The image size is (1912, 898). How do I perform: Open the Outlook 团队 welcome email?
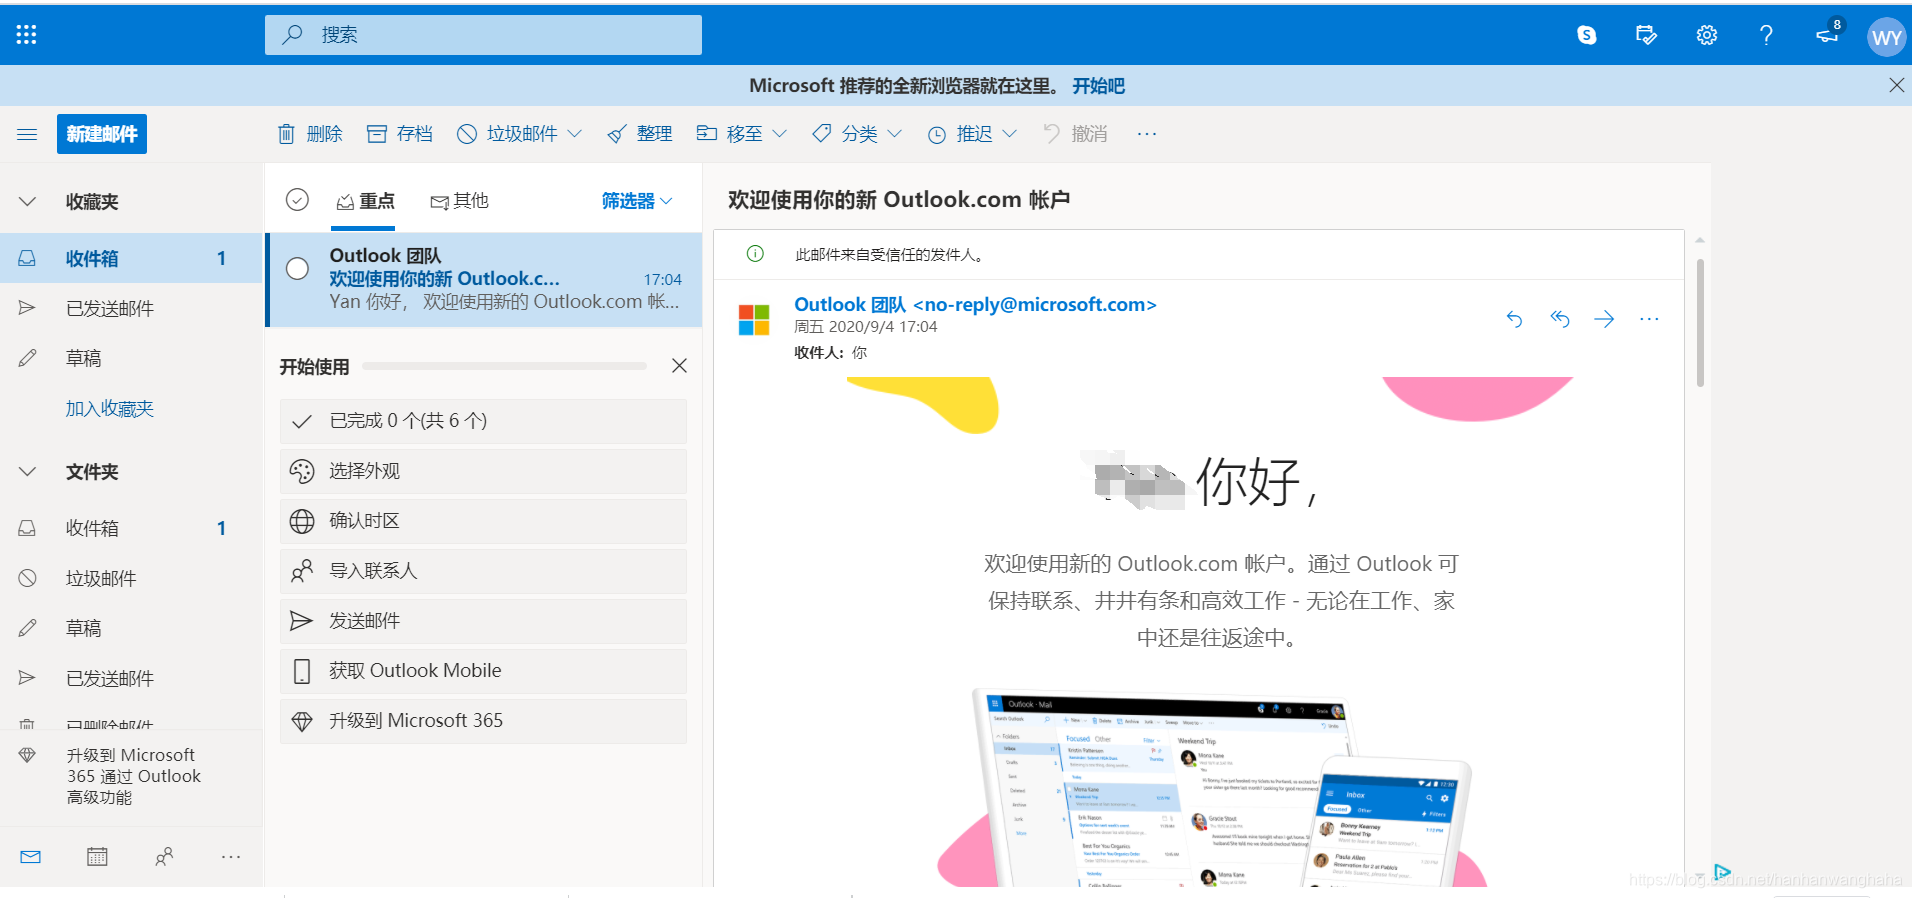pyautogui.click(x=485, y=279)
